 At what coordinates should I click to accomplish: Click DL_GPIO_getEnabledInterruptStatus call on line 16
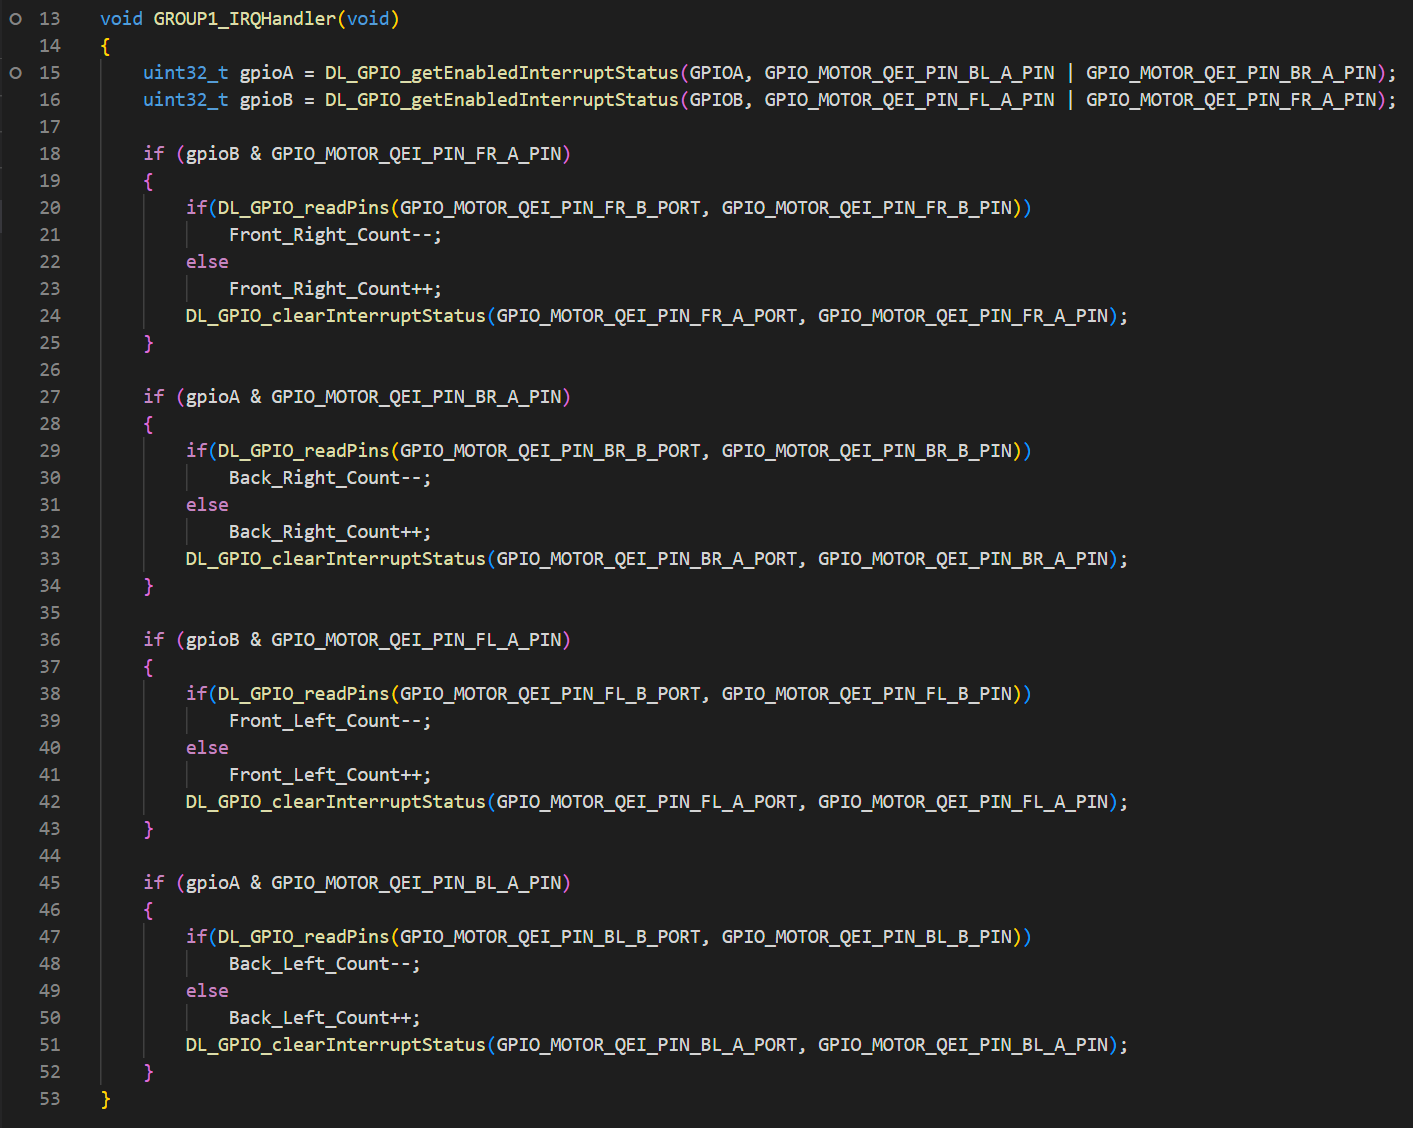502,100
